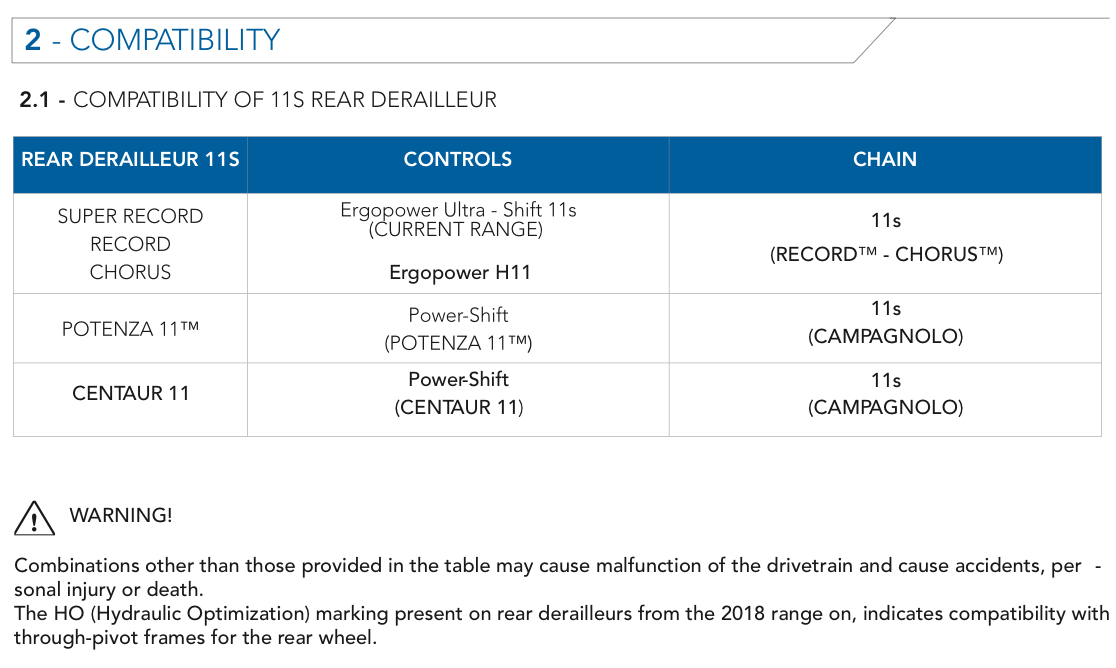The height and width of the screenshot is (668, 1116).
Task: Select the 'REAR DERAILLEUR 11S' column header
Action: tap(130, 159)
